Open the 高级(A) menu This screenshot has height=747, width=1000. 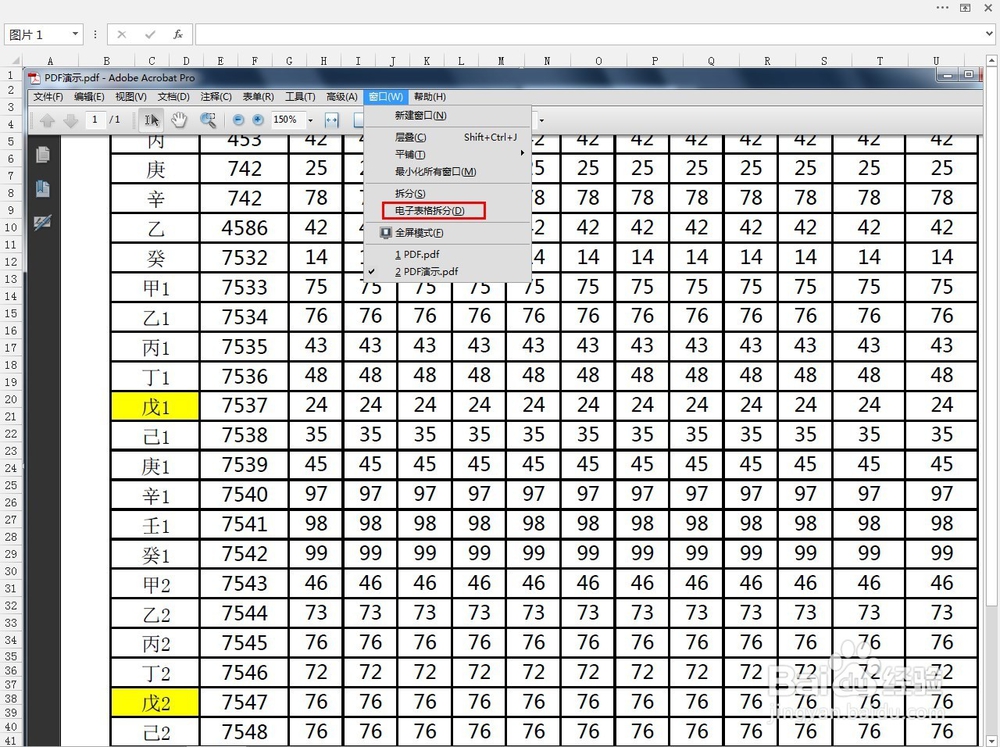pyautogui.click(x=342, y=97)
